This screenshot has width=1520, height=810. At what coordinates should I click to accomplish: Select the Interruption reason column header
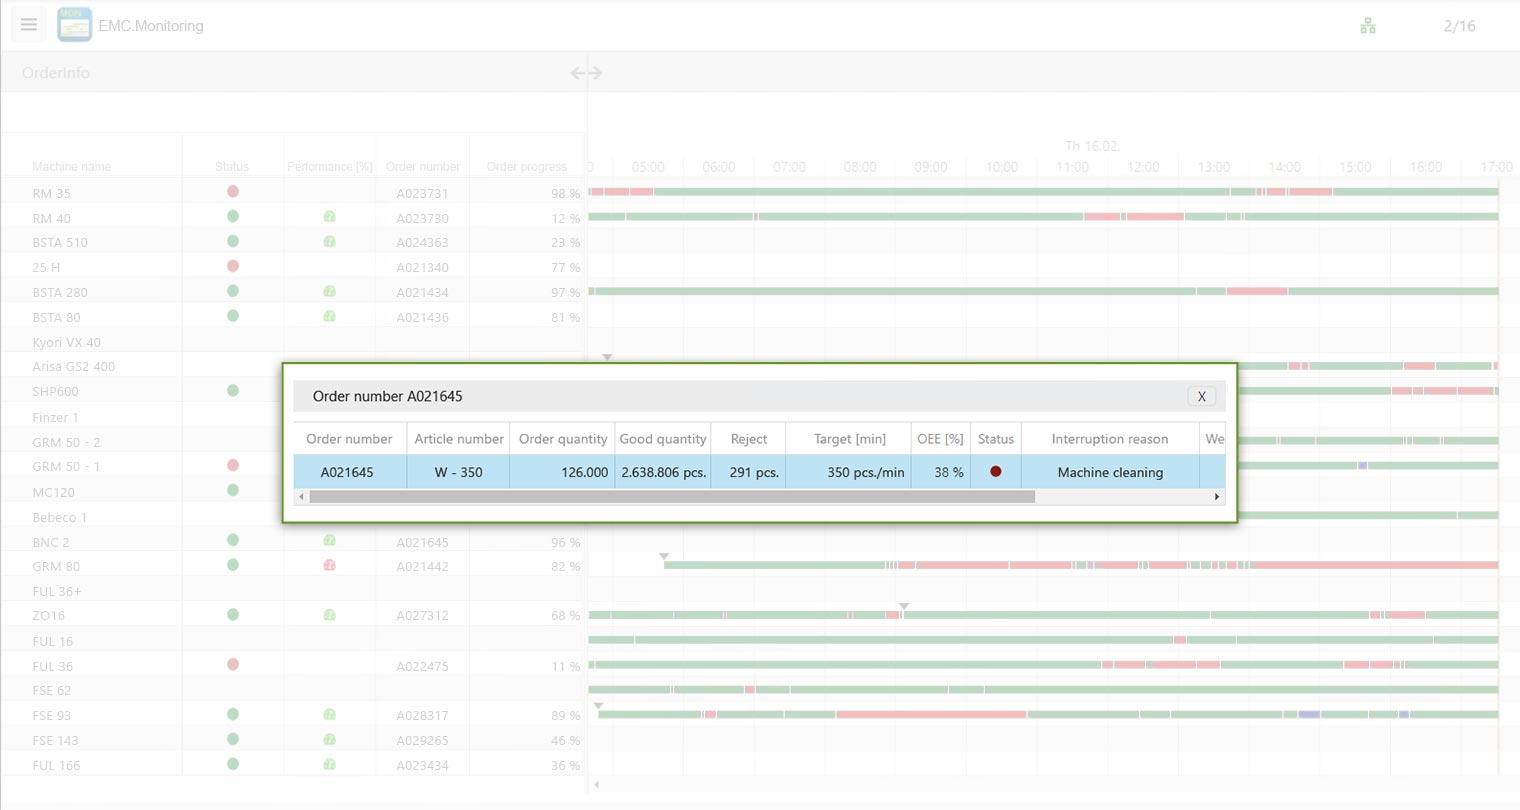[1109, 439]
